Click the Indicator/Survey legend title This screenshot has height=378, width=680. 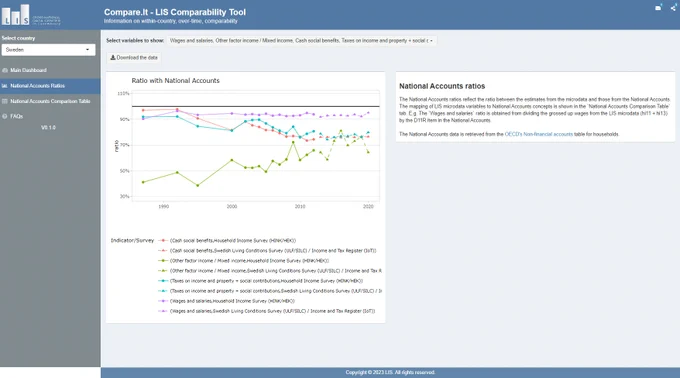(x=132, y=241)
